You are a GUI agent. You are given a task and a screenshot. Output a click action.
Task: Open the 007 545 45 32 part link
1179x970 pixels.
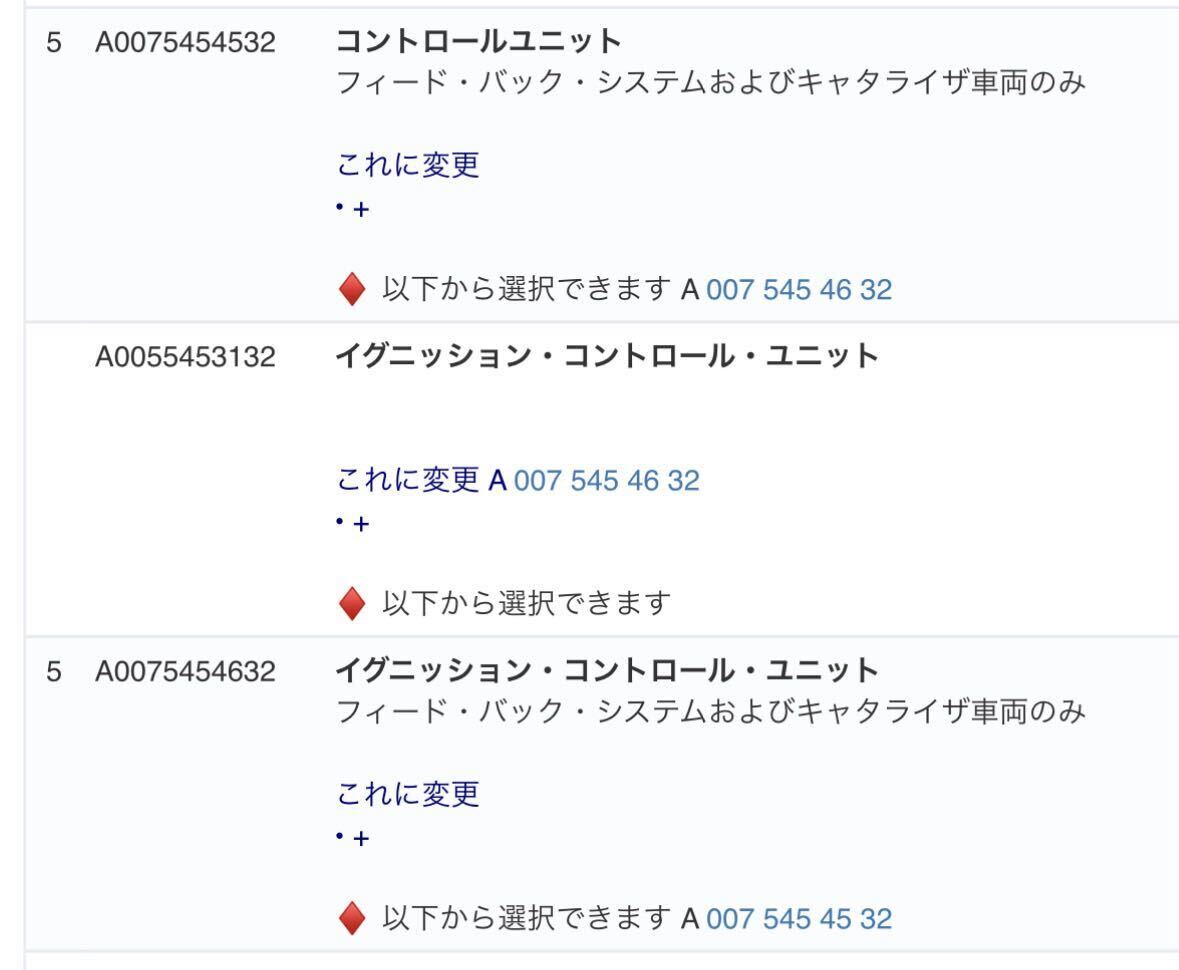(x=798, y=918)
